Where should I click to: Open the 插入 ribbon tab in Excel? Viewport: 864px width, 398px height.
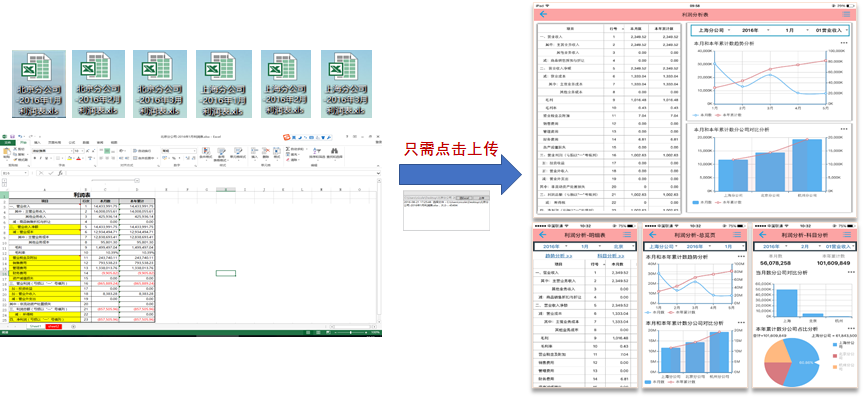[37, 142]
